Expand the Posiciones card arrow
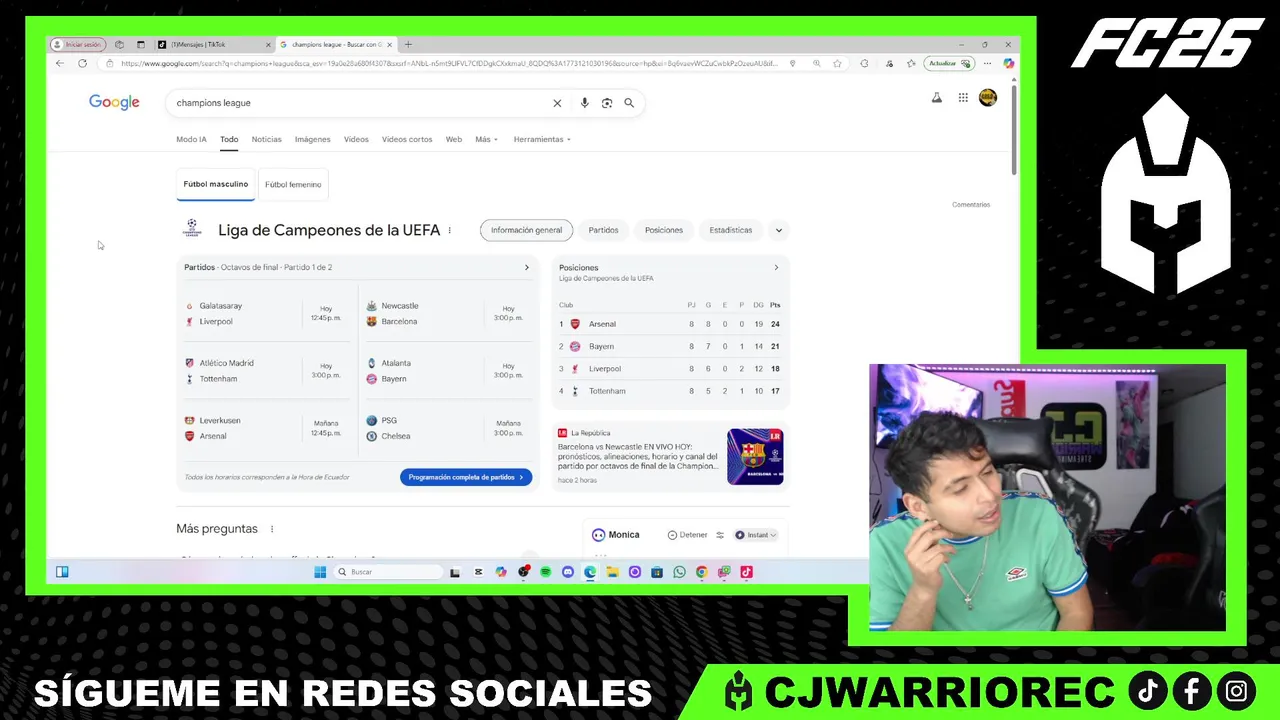1280x720 pixels. click(776, 267)
